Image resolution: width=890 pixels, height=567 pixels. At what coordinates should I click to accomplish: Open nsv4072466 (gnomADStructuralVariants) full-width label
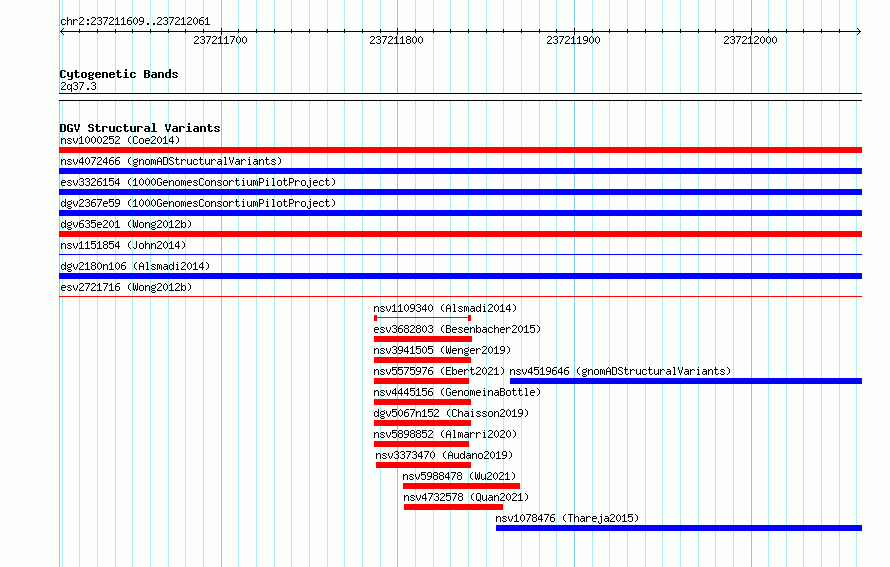171,161
